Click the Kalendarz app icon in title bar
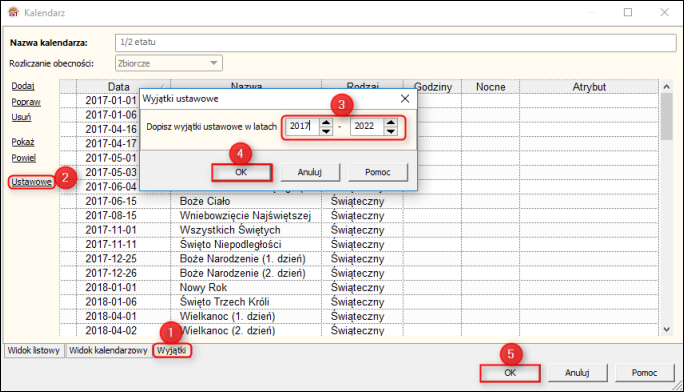684x392 pixels. click(x=14, y=12)
